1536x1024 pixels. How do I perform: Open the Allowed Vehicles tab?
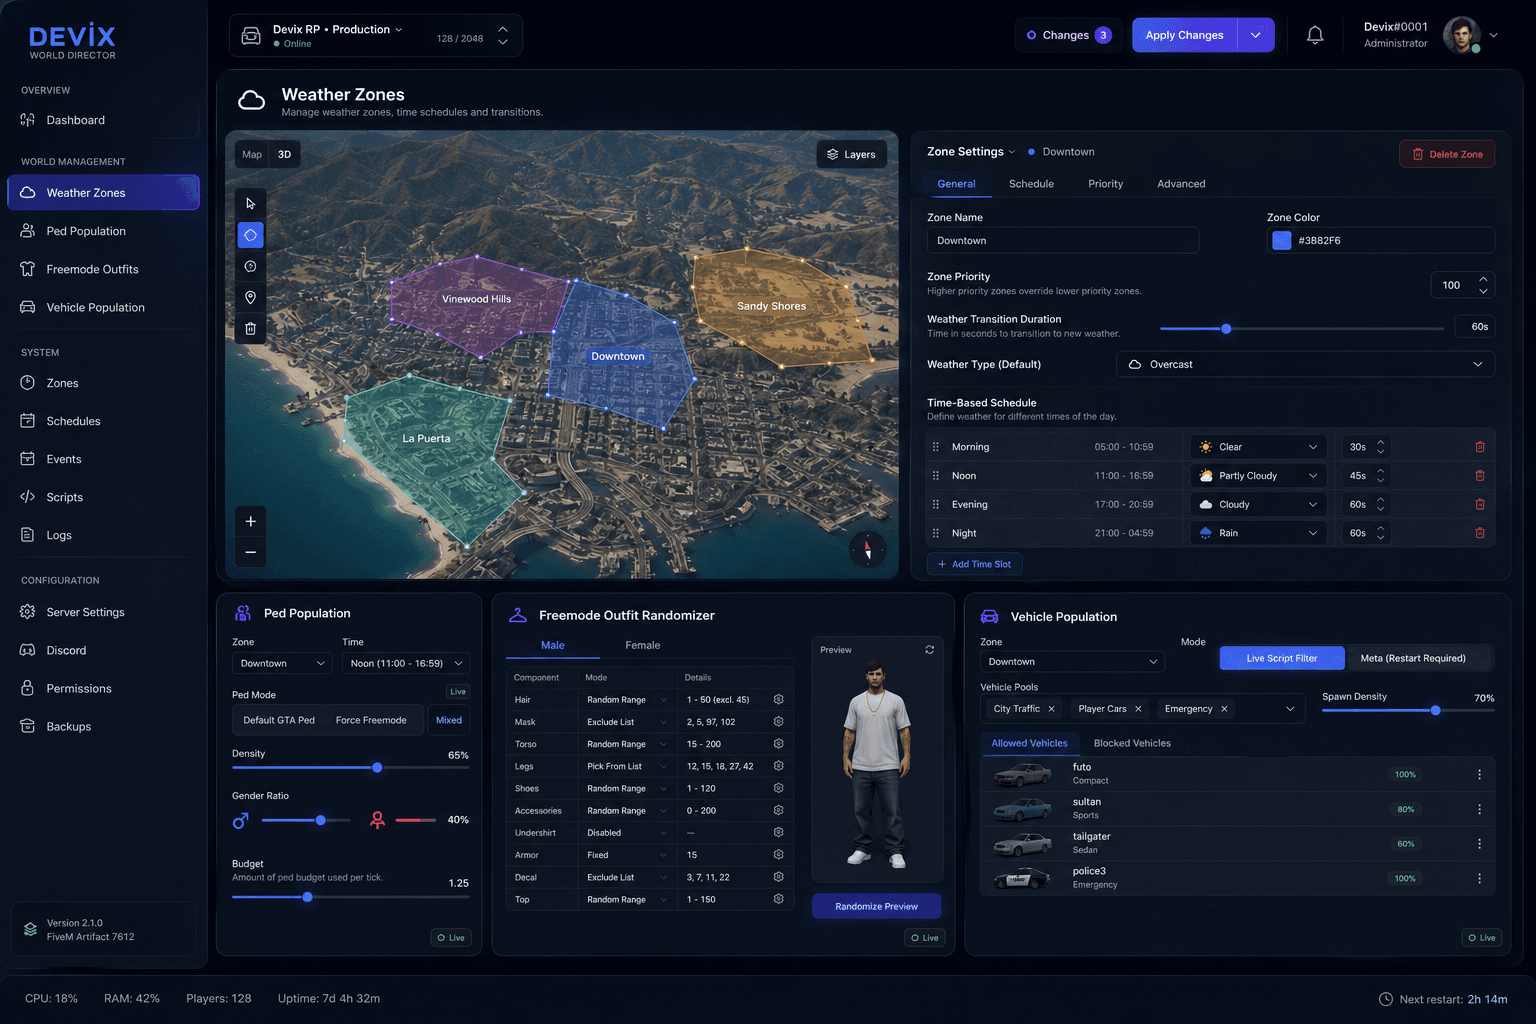coord(1029,743)
